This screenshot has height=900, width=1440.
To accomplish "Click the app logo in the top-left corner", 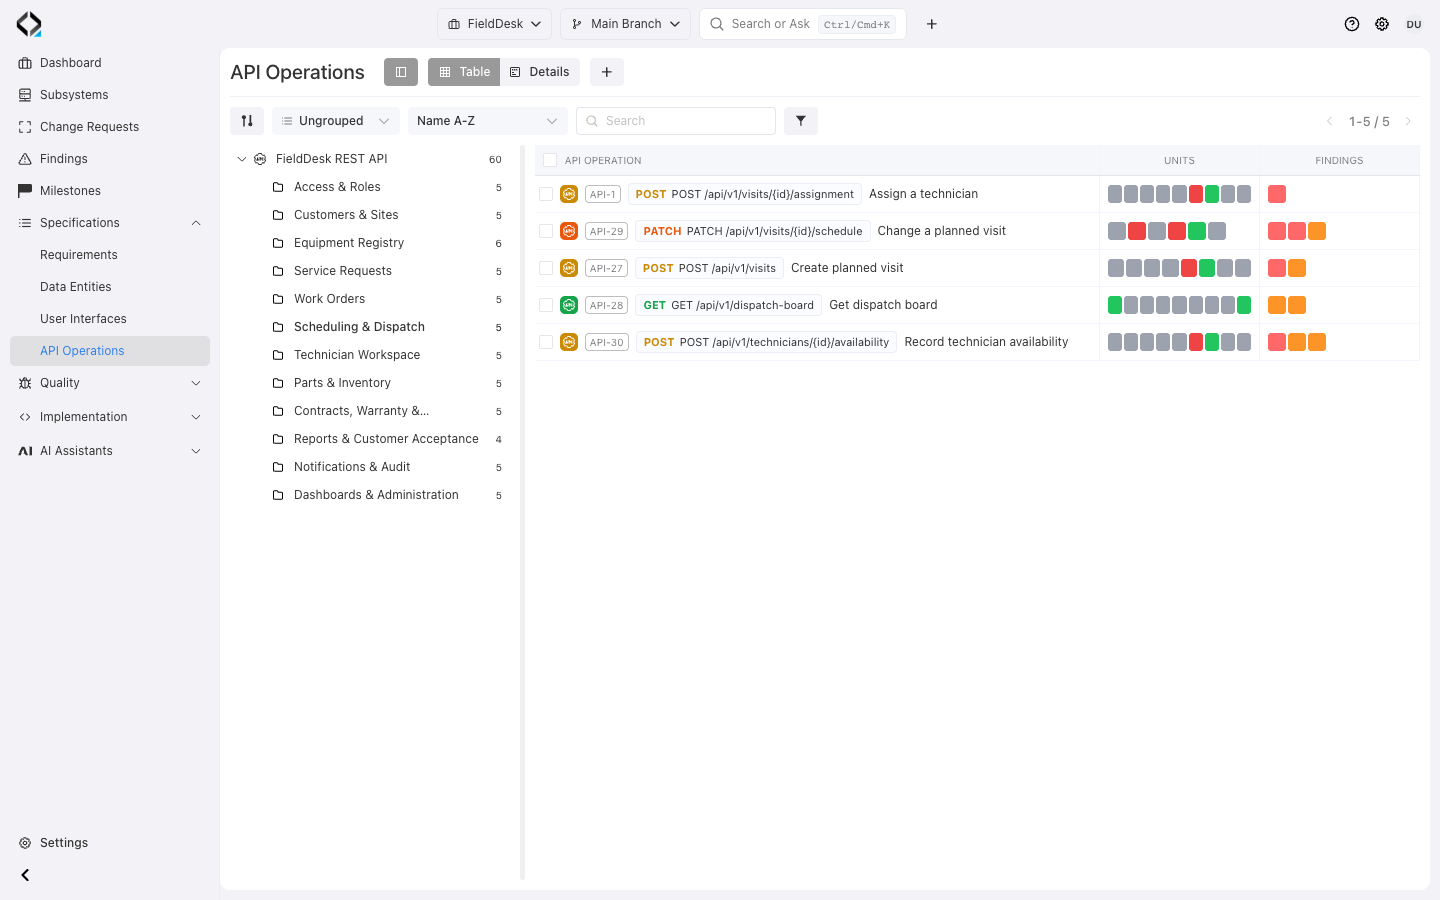I will pos(29,24).
